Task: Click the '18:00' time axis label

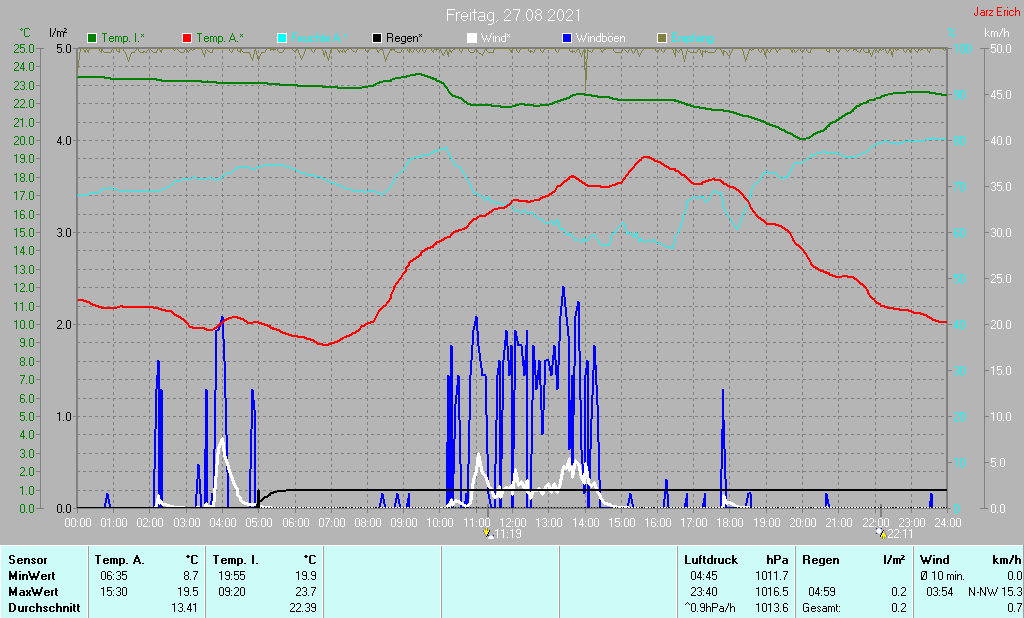Action: tap(730, 523)
